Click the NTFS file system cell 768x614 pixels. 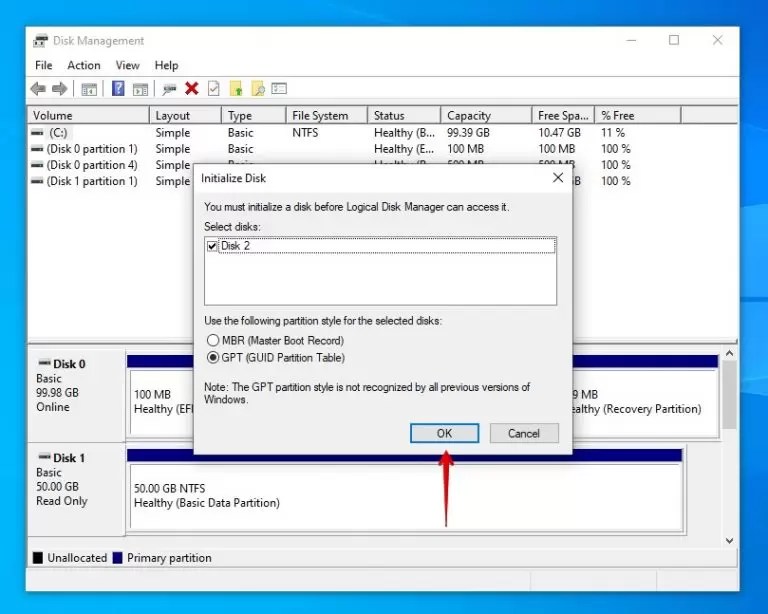coord(305,133)
